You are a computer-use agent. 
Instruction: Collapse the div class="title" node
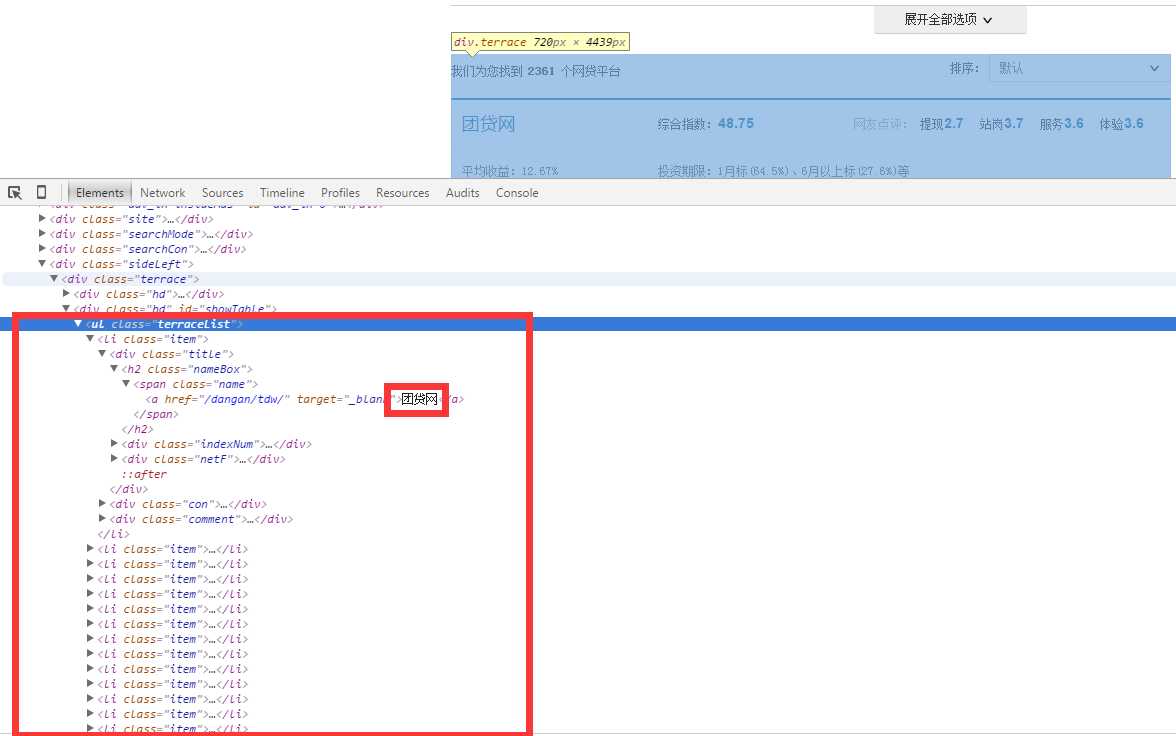[x=102, y=353]
